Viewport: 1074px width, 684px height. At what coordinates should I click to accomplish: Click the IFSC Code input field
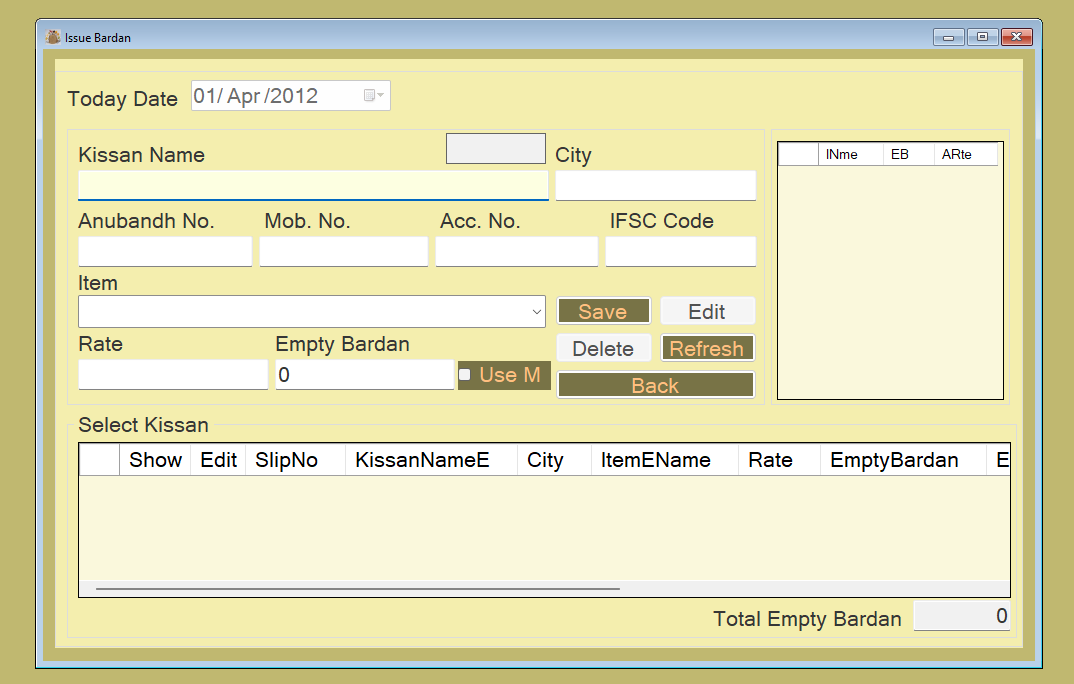pyautogui.click(x=681, y=251)
